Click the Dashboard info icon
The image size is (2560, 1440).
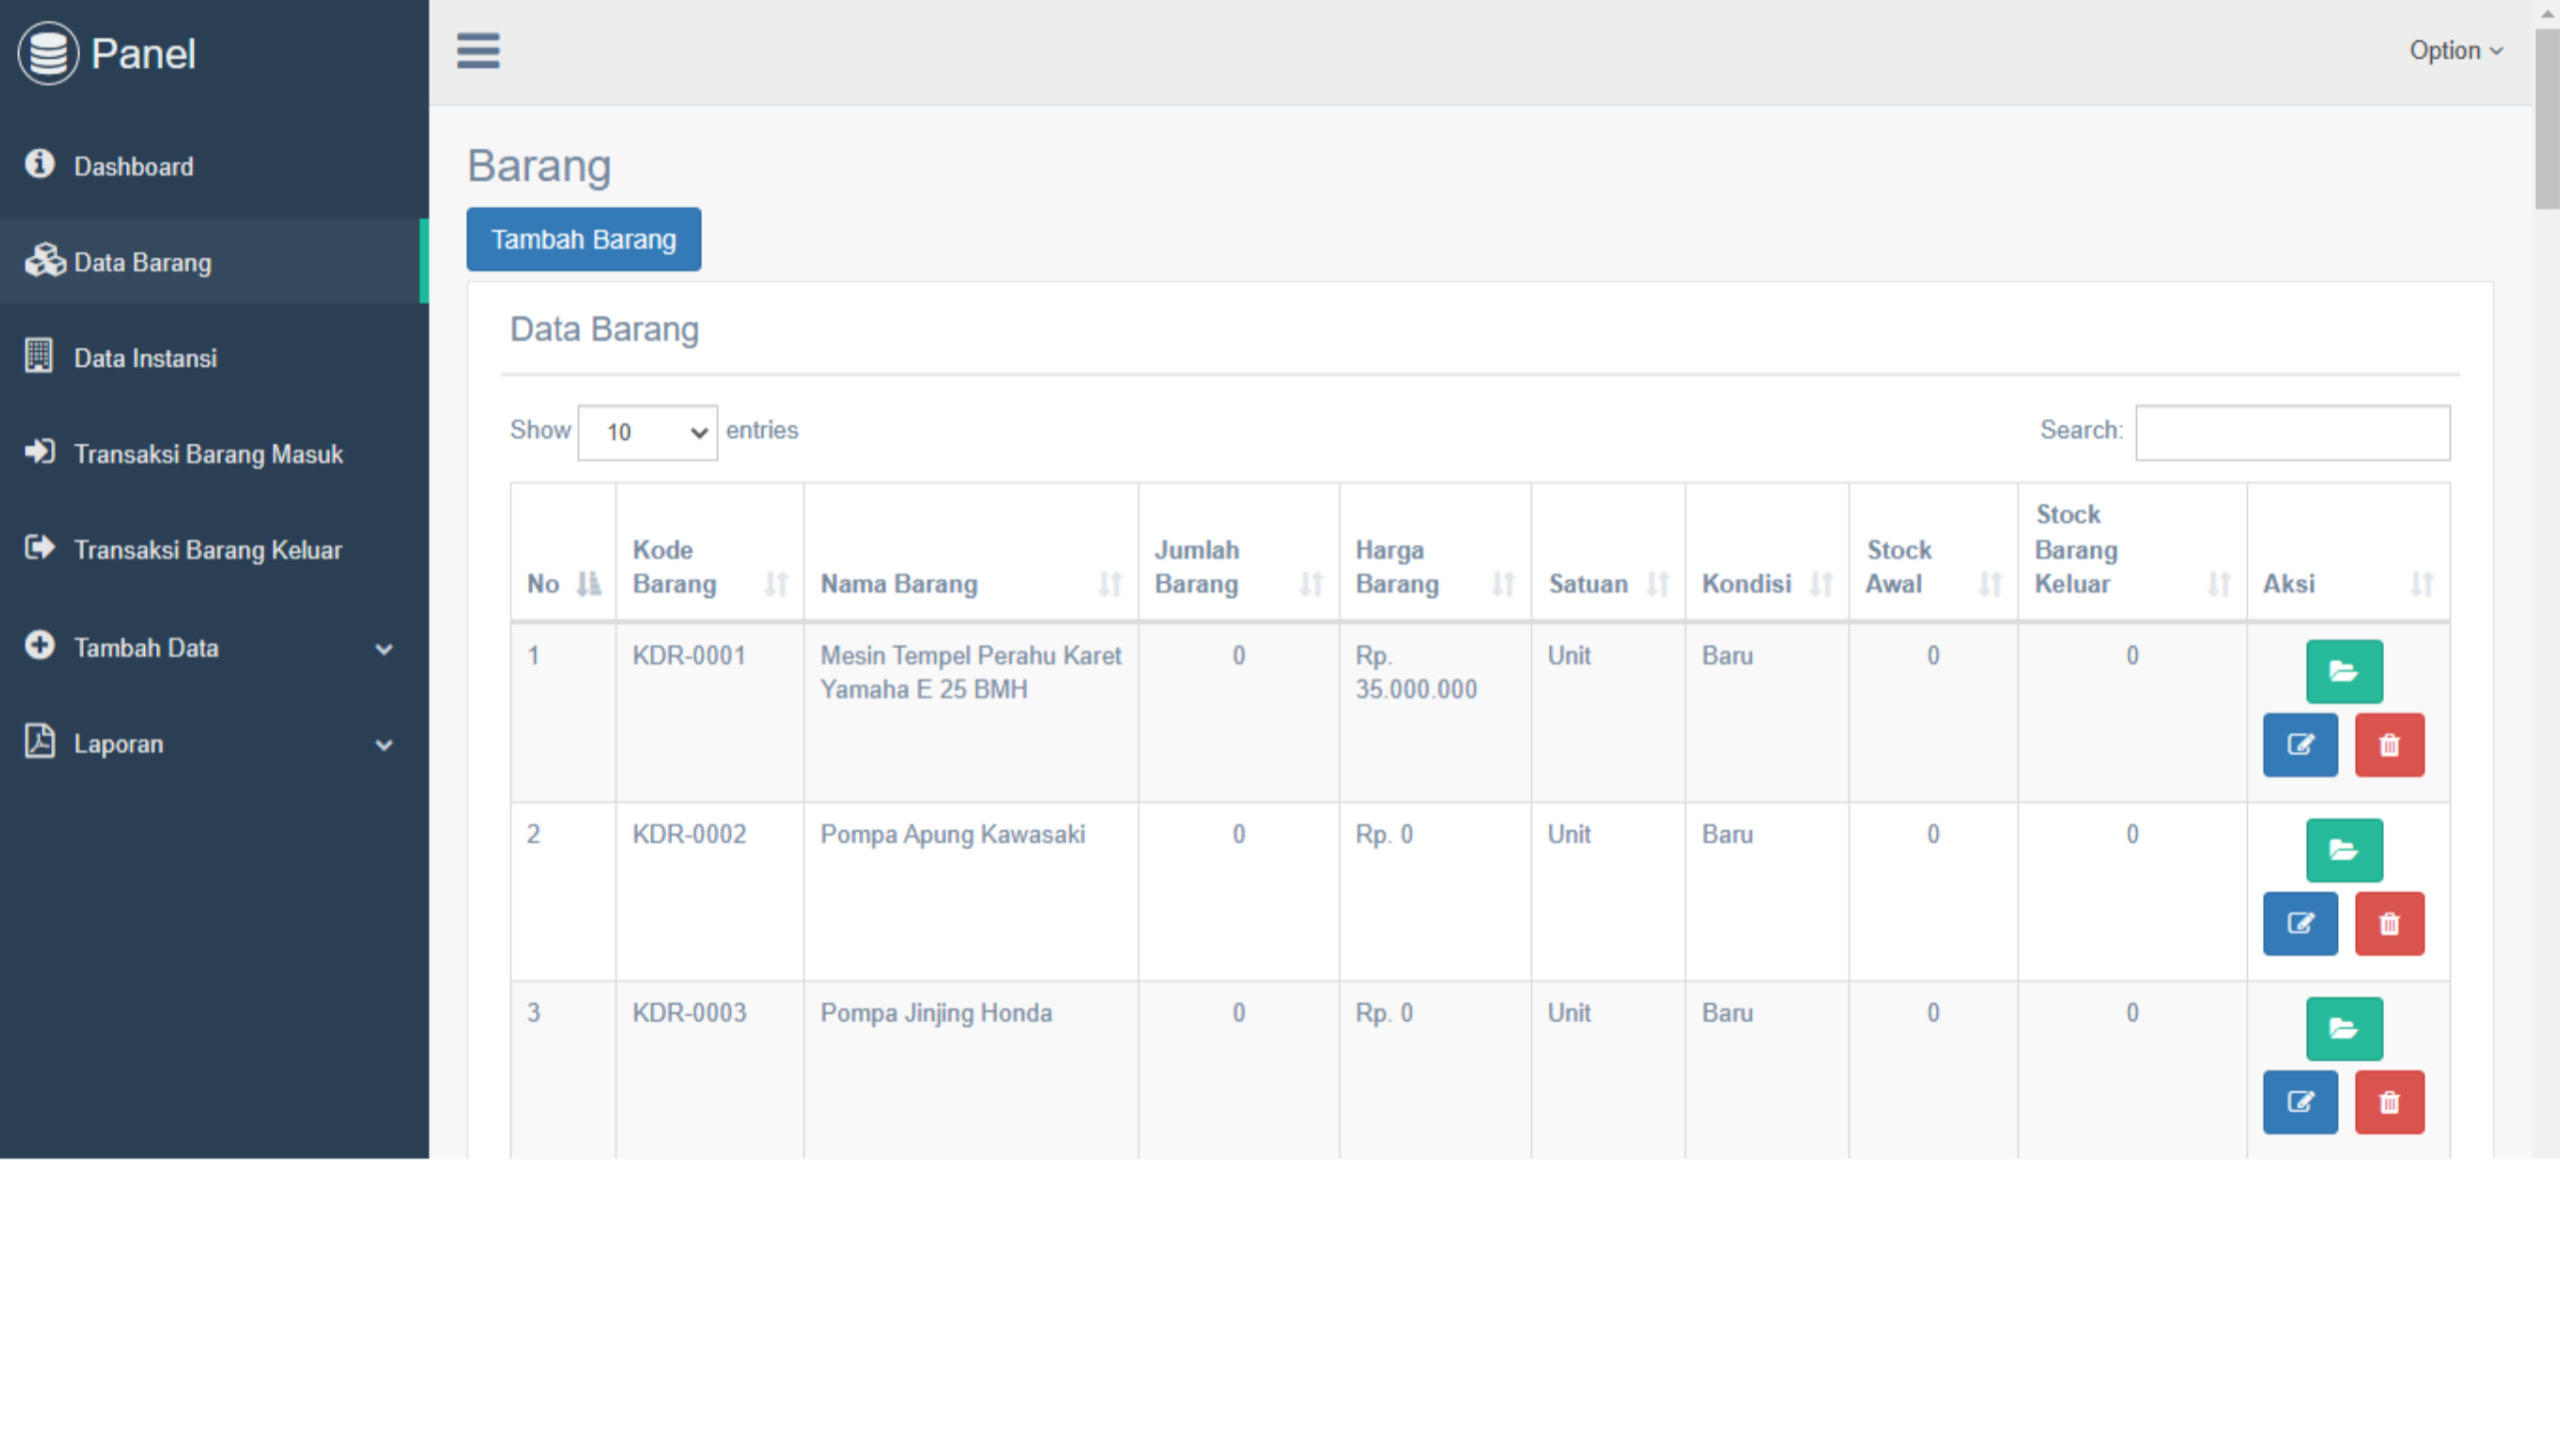40,163
